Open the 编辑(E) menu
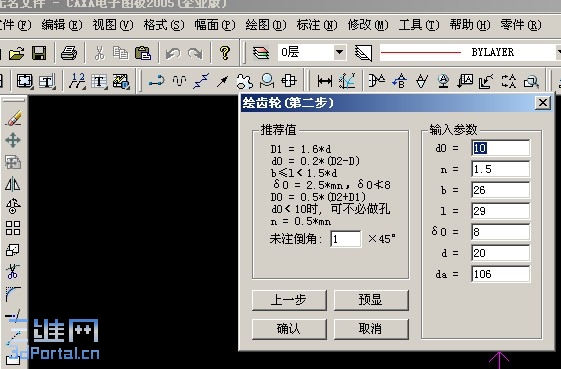Image resolution: width=561 pixels, height=369 pixels. (62, 25)
